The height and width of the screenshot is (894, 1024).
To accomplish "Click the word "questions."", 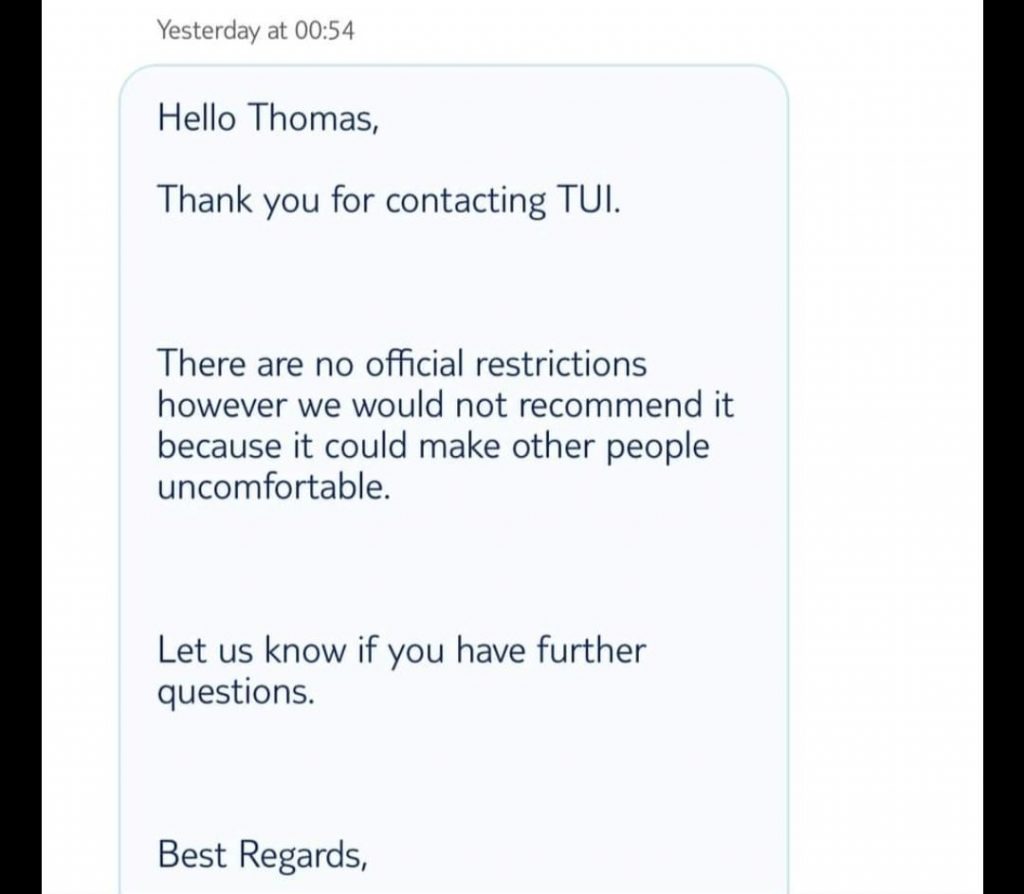I will tap(236, 692).
